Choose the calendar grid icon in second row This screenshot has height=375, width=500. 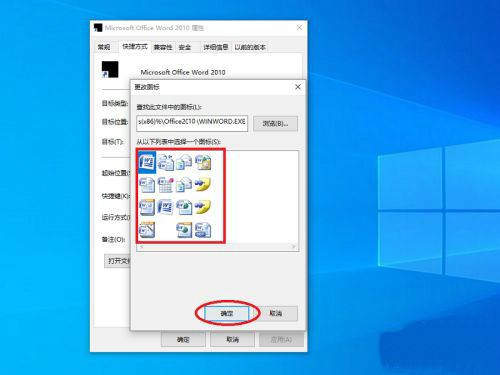pyautogui.click(x=166, y=185)
